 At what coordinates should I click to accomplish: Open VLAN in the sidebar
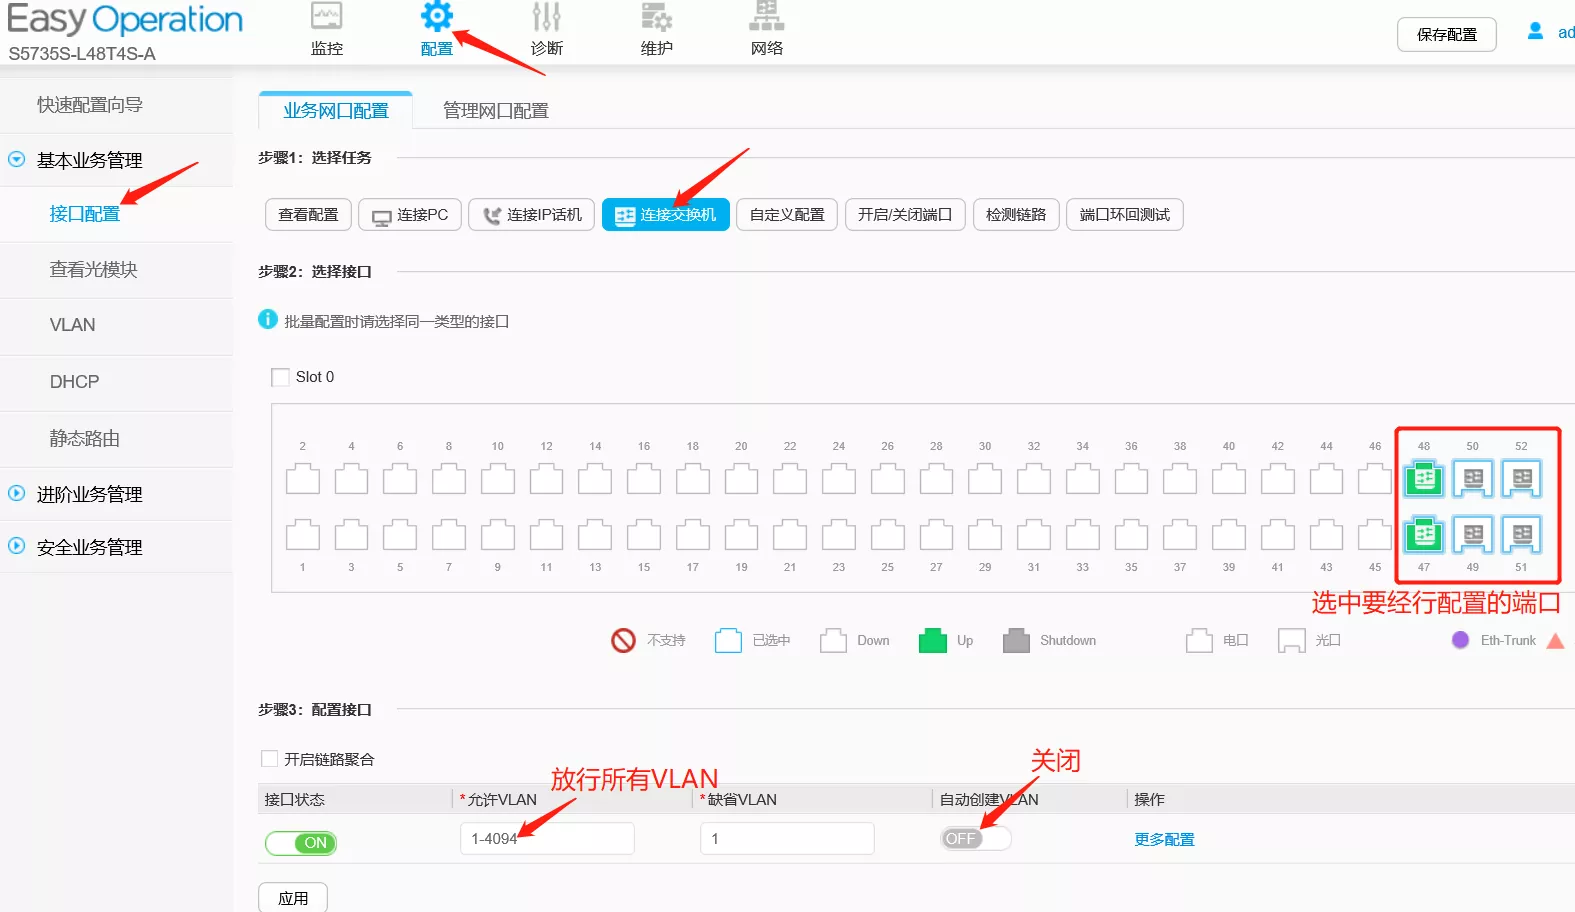click(x=73, y=325)
